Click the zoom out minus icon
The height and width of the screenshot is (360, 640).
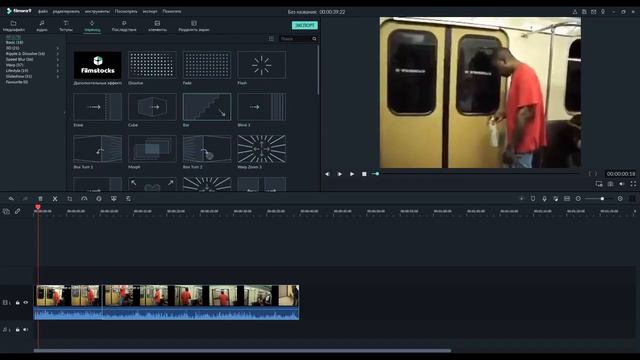578,198
